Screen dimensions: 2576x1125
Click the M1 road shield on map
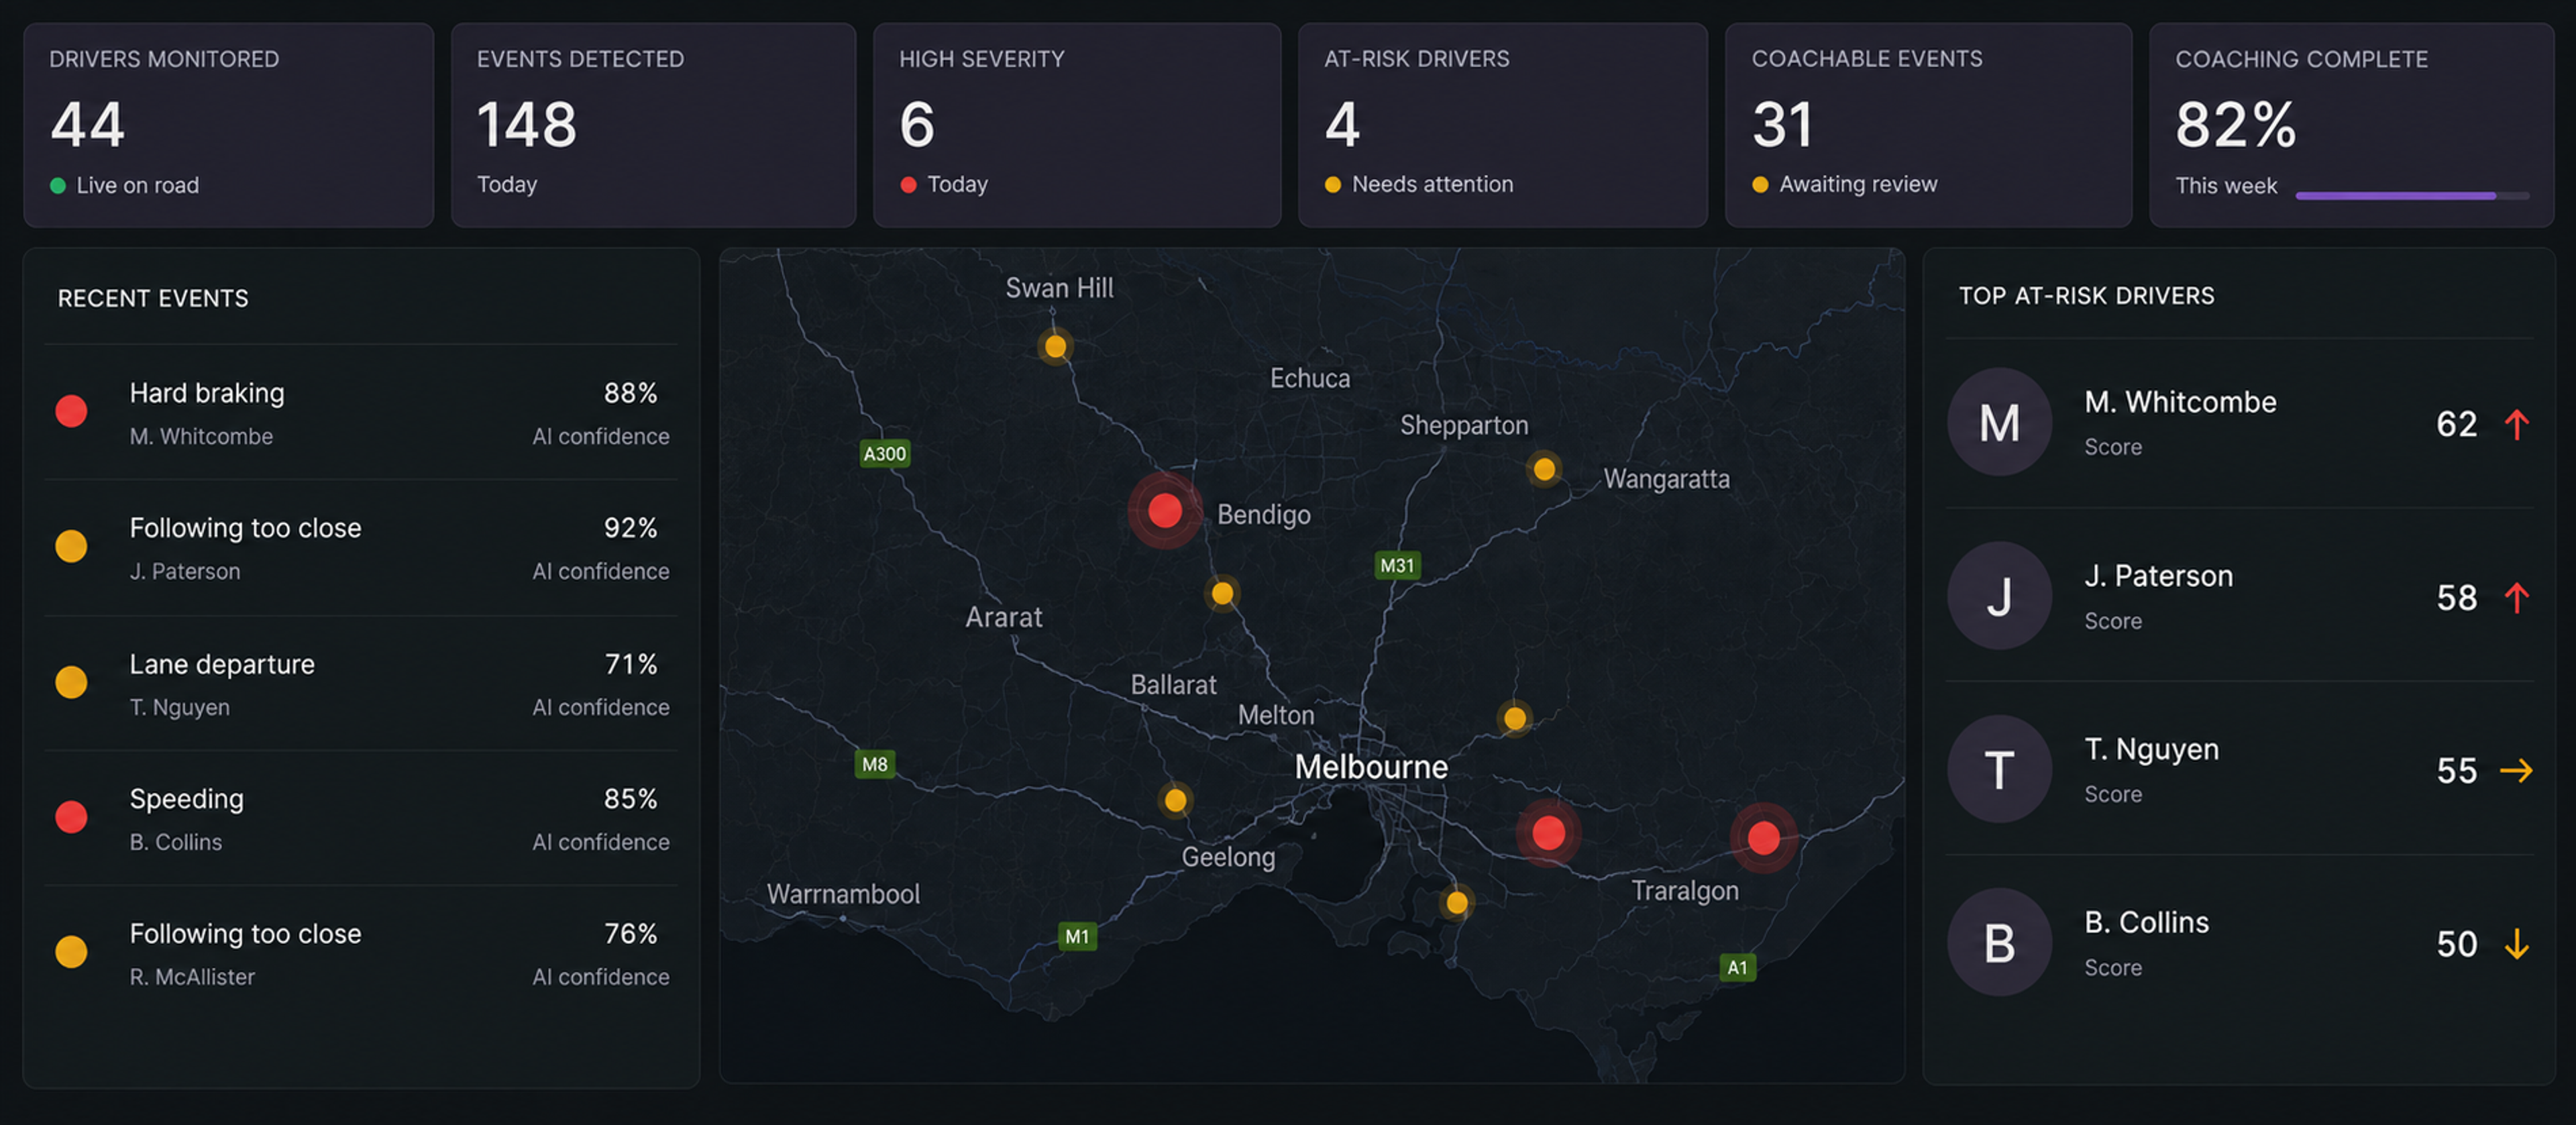(1077, 936)
